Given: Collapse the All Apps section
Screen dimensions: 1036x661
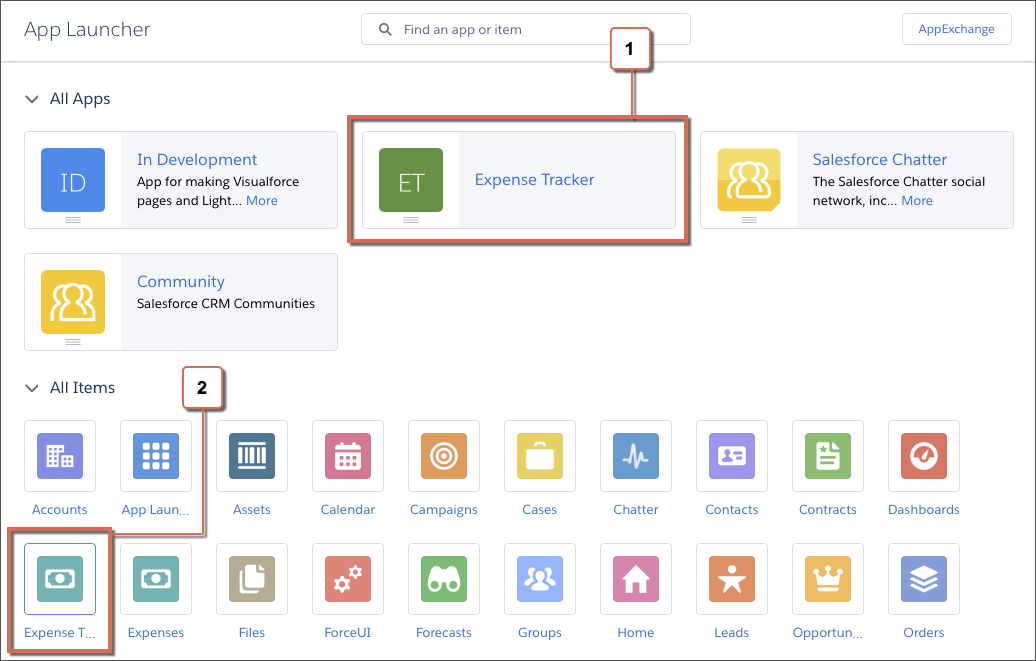Looking at the screenshot, I should [x=32, y=99].
